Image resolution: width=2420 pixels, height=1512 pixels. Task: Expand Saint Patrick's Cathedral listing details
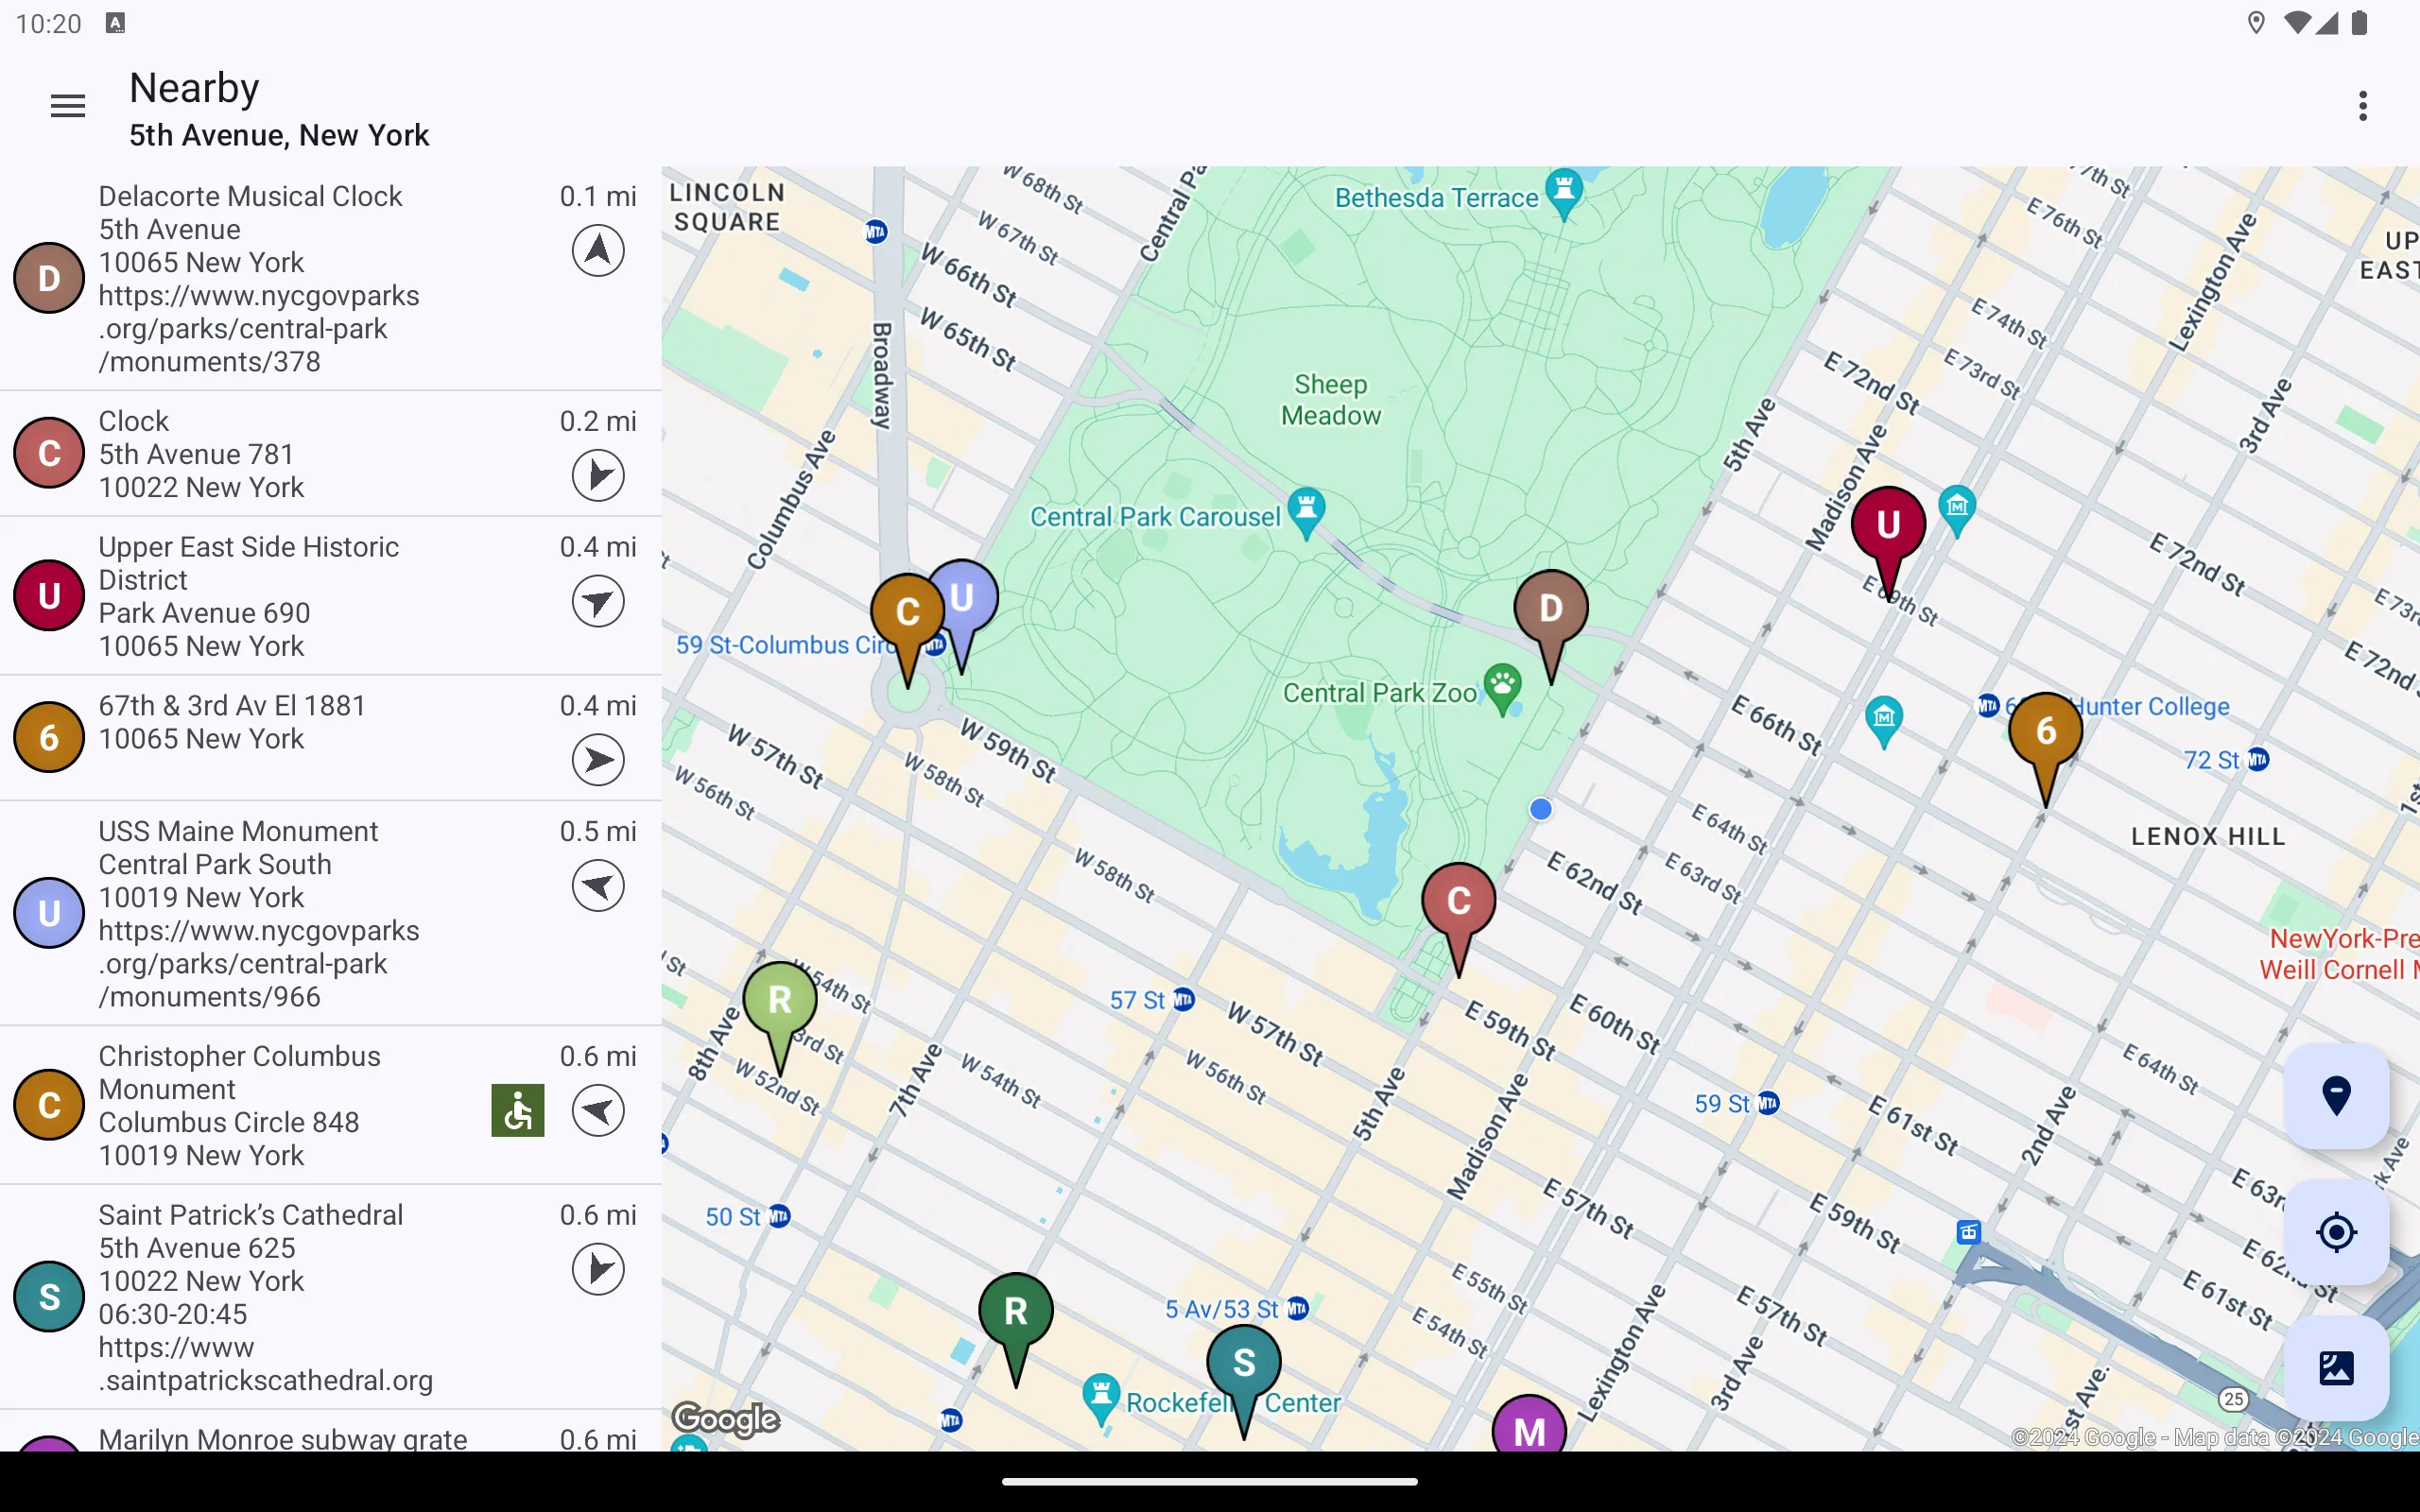coord(322,1296)
